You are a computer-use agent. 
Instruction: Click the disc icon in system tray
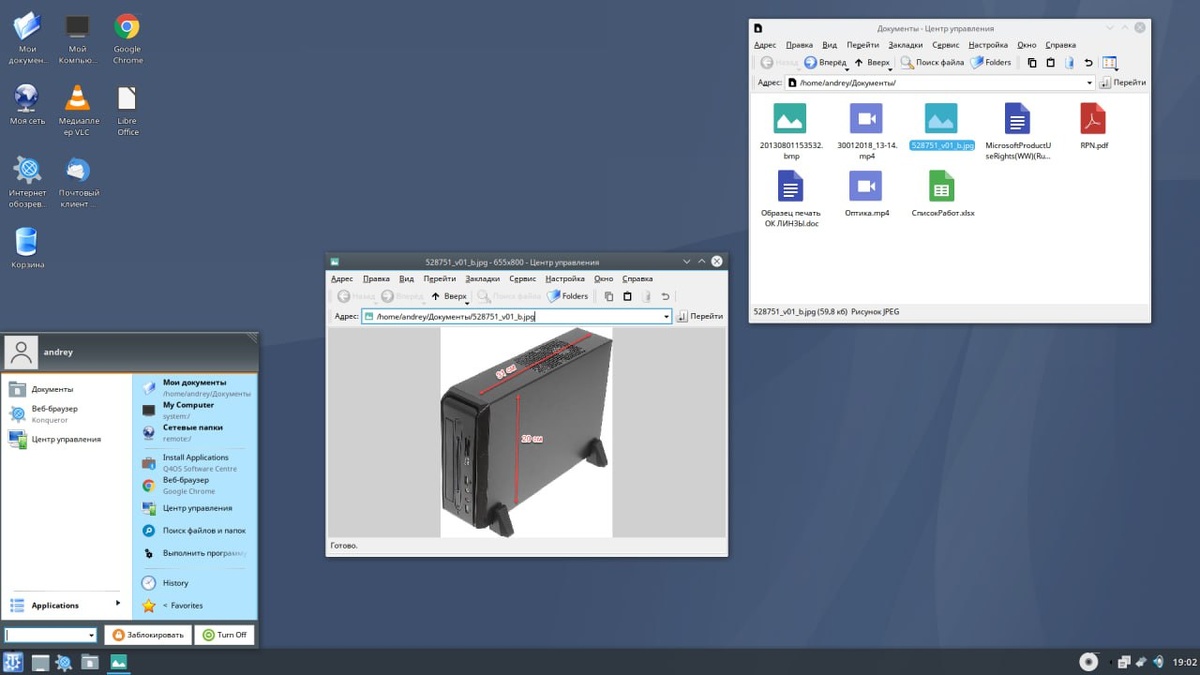1089,662
